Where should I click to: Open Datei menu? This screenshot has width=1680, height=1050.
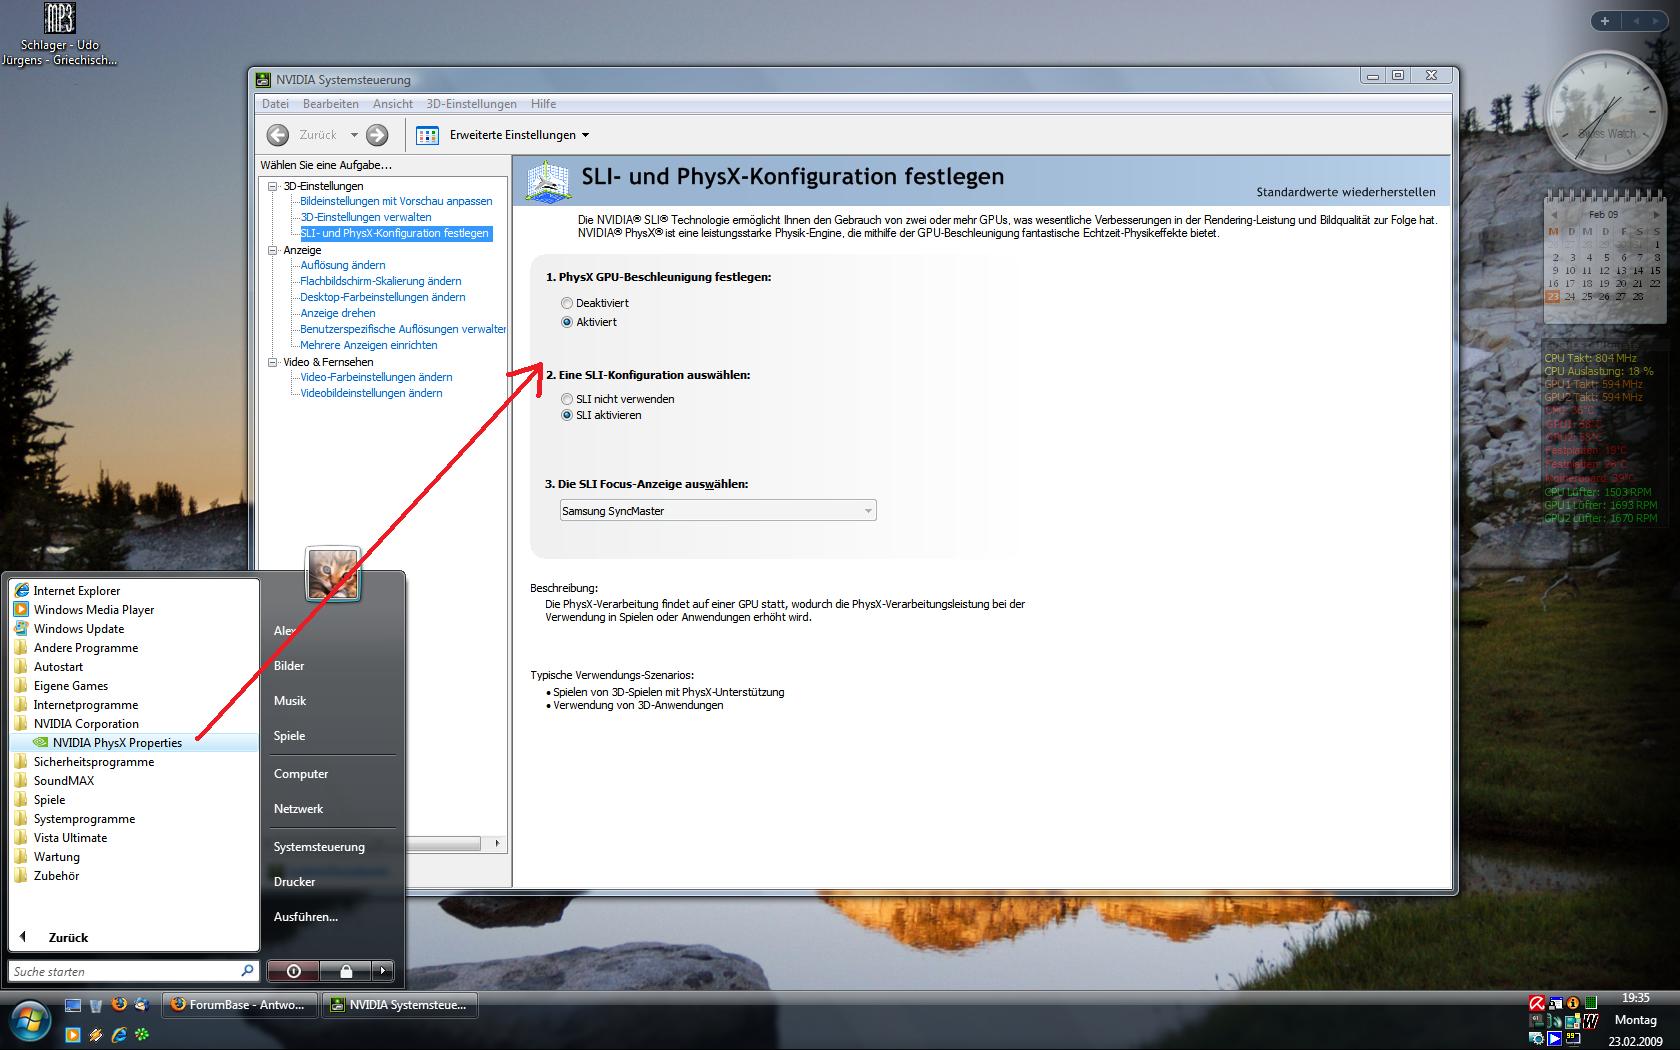[275, 104]
